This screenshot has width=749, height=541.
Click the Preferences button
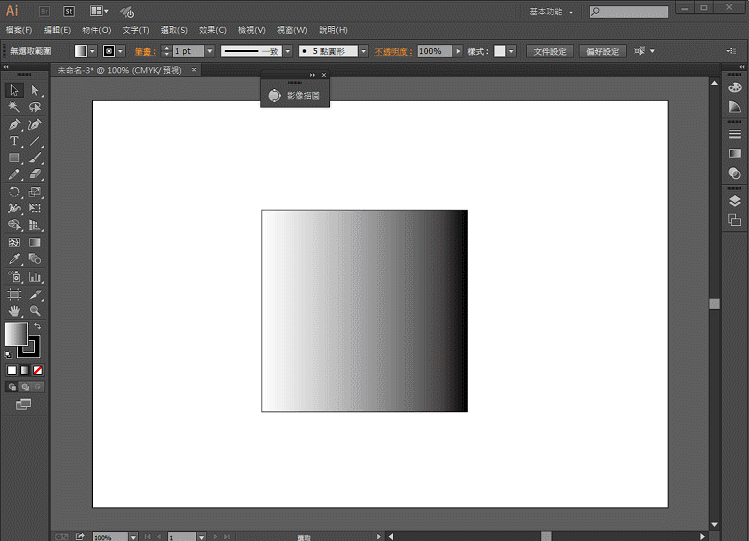(602, 51)
